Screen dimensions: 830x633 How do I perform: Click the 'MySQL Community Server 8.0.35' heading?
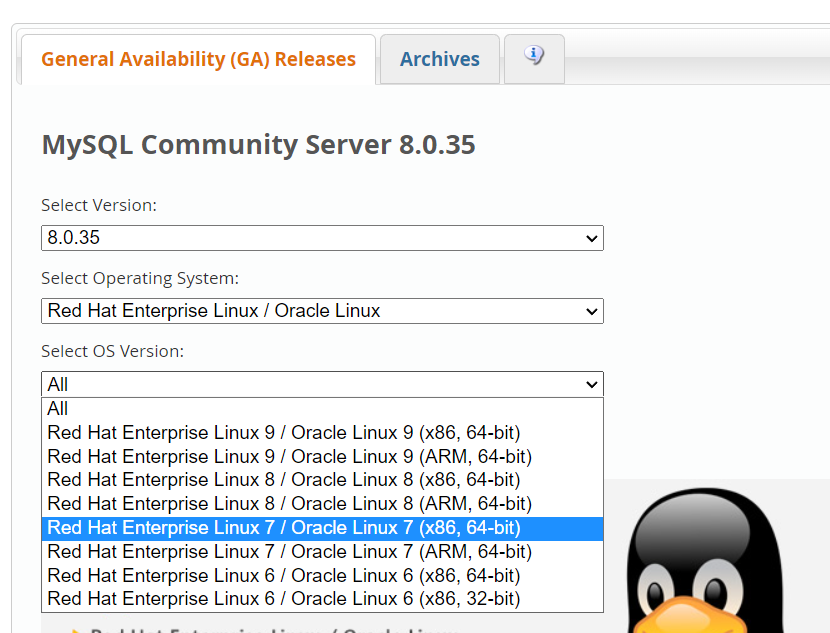coord(258,145)
